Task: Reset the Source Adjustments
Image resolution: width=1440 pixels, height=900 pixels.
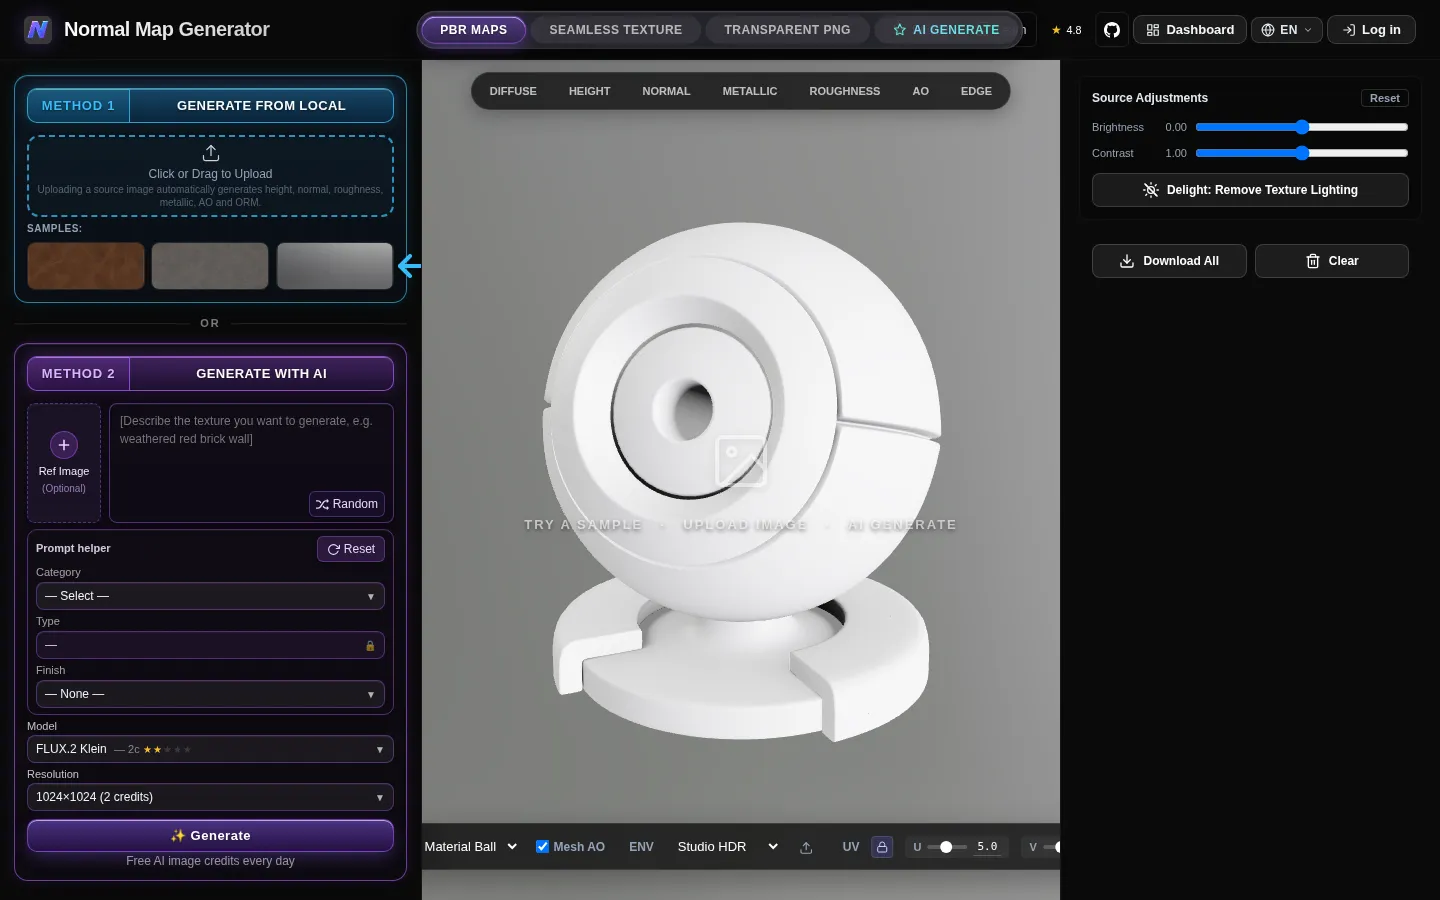Action: [x=1385, y=98]
